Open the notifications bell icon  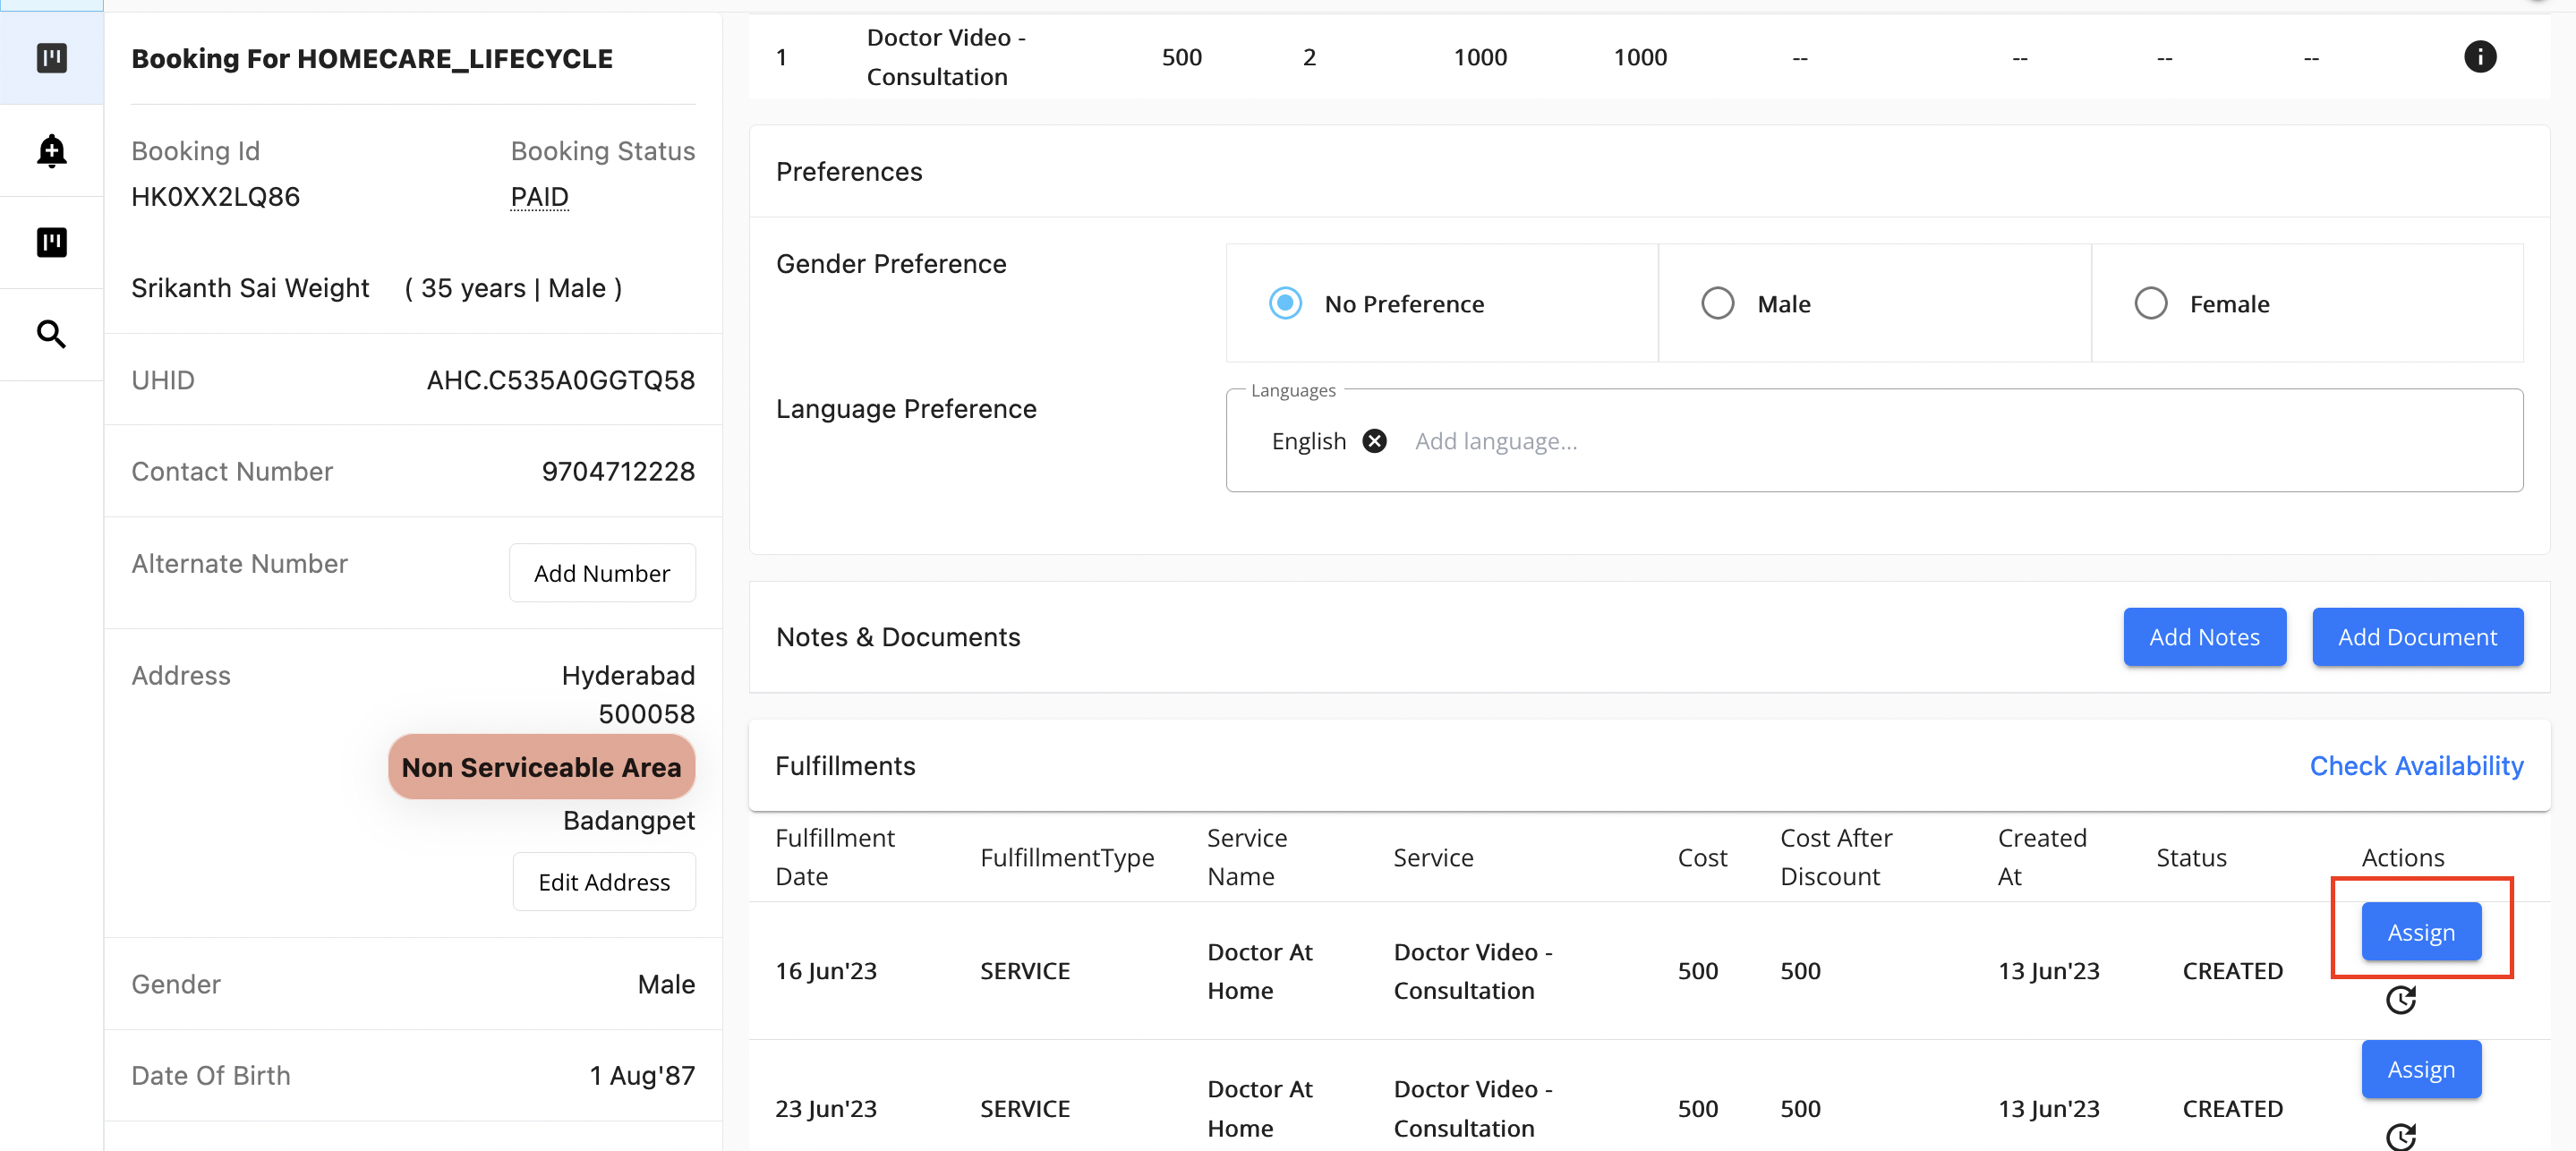[51, 151]
